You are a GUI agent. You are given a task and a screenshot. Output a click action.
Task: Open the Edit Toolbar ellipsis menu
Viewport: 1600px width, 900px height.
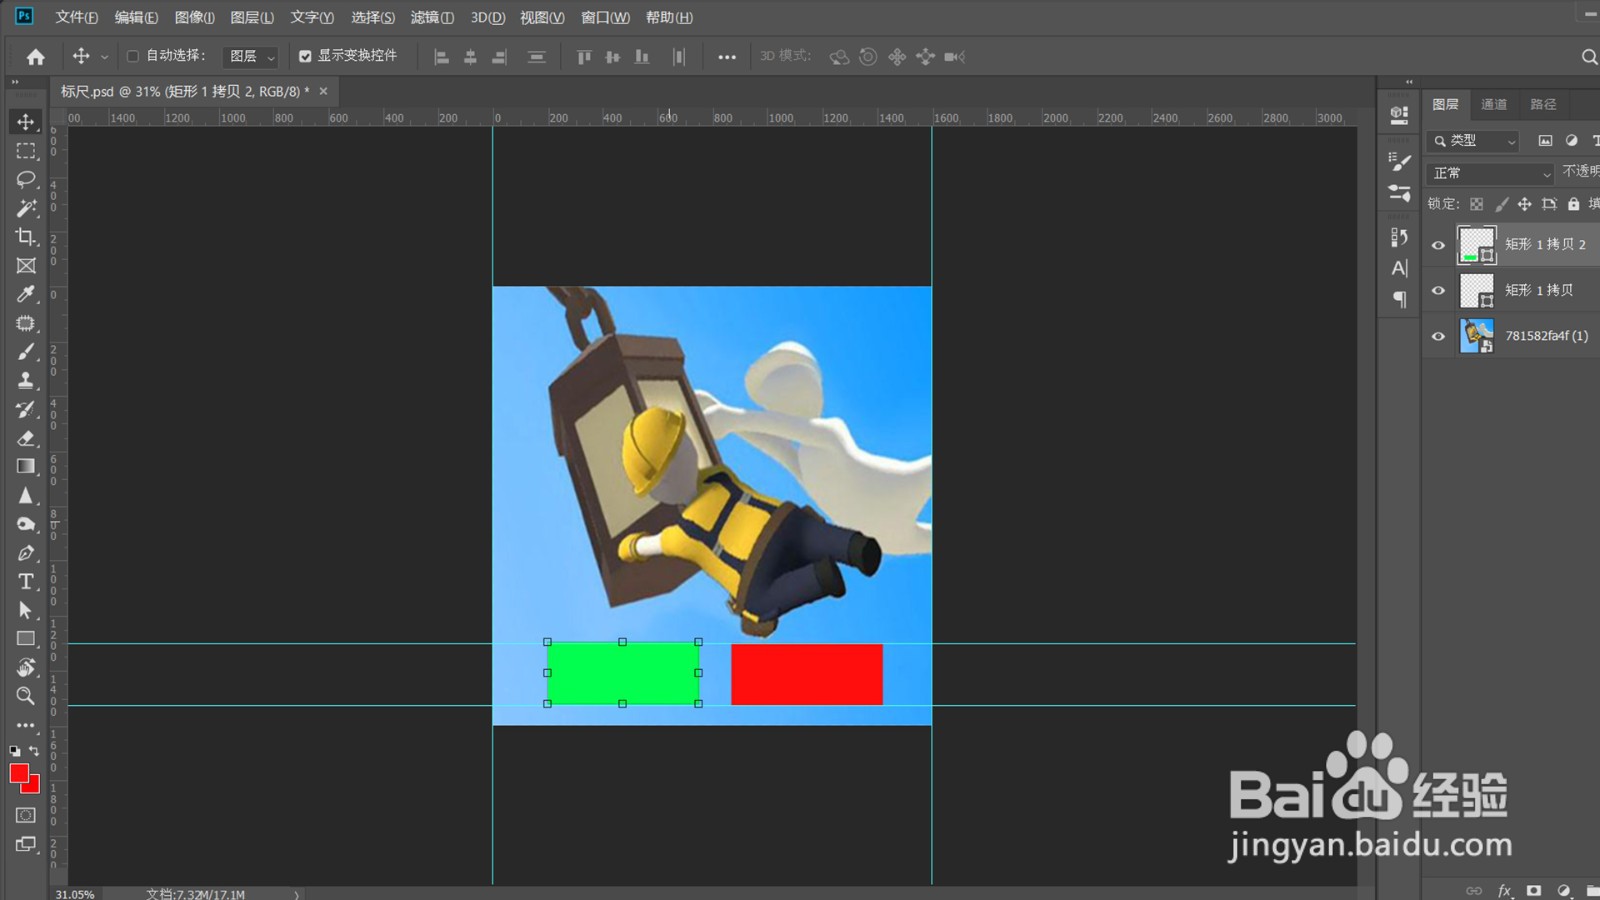point(26,725)
